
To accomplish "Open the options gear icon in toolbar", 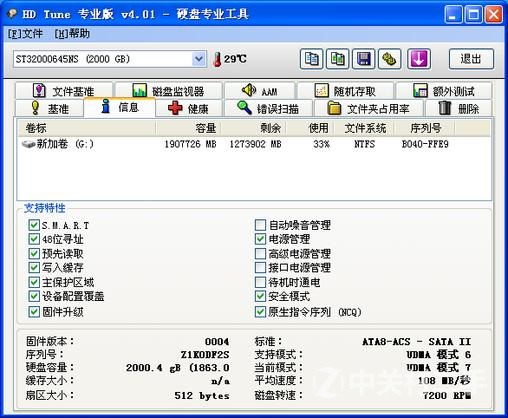I will [389, 59].
